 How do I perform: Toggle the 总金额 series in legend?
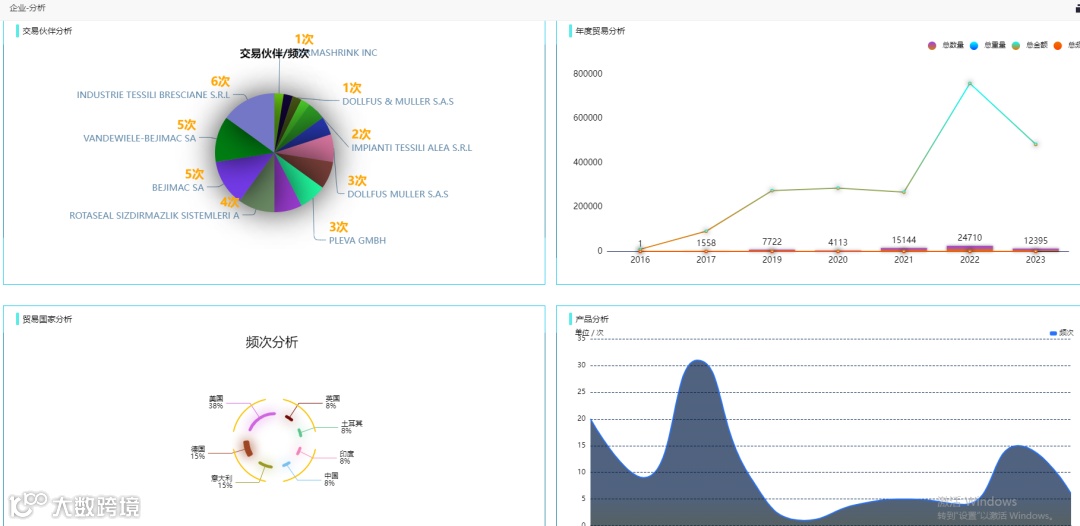click(x=1029, y=45)
